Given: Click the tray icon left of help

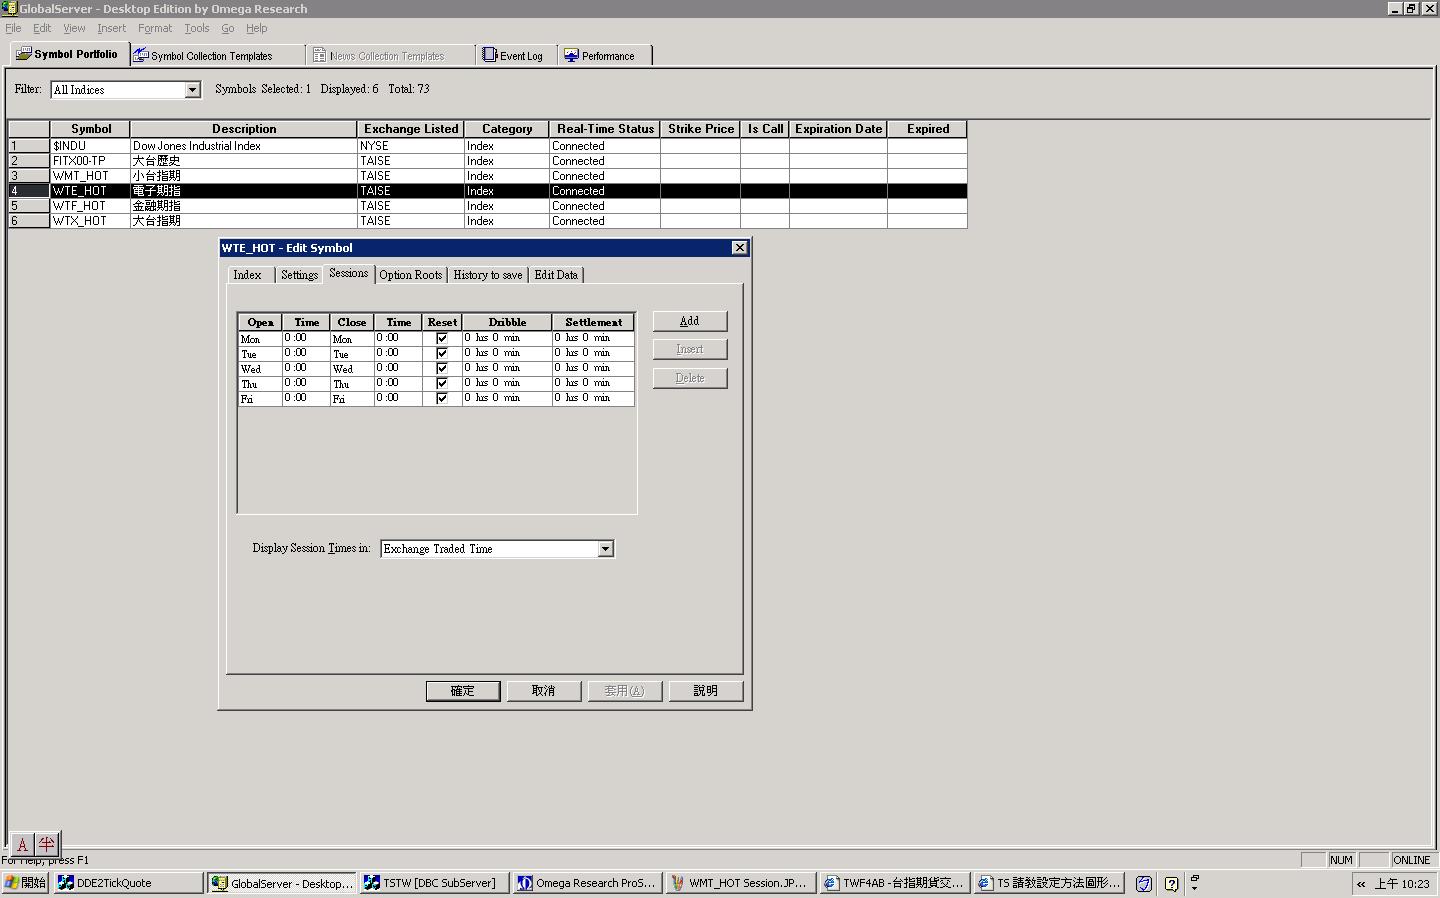Looking at the screenshot, I should [x=1144, y=884].
